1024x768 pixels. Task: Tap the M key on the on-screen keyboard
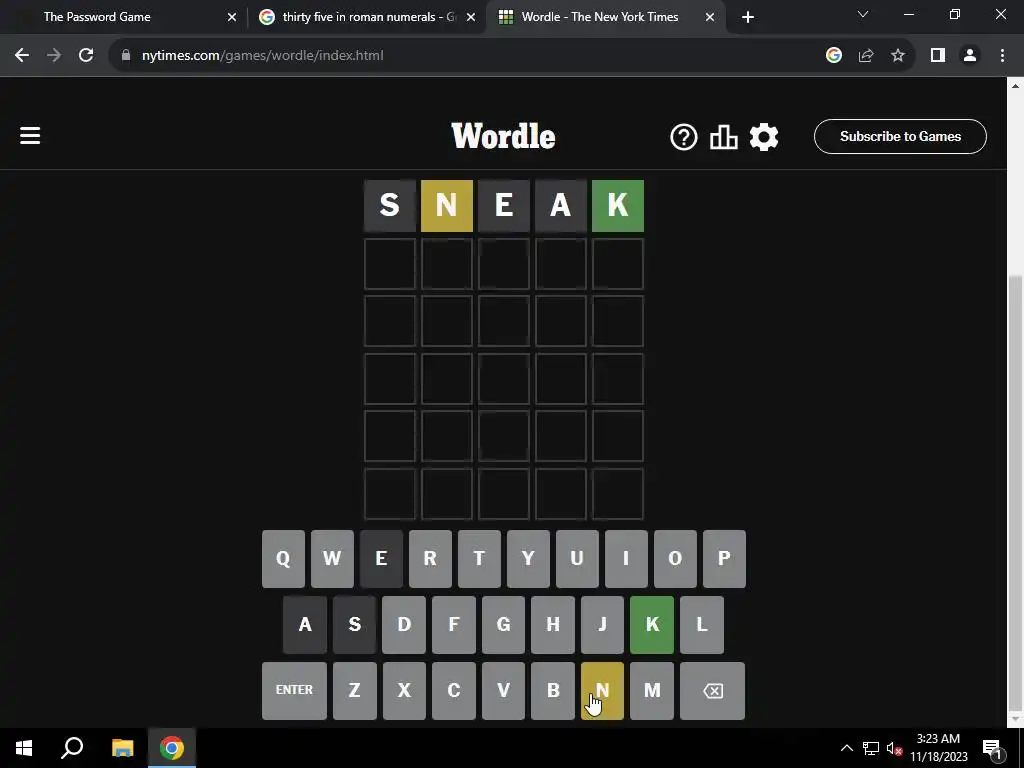(x=652, y=691)
